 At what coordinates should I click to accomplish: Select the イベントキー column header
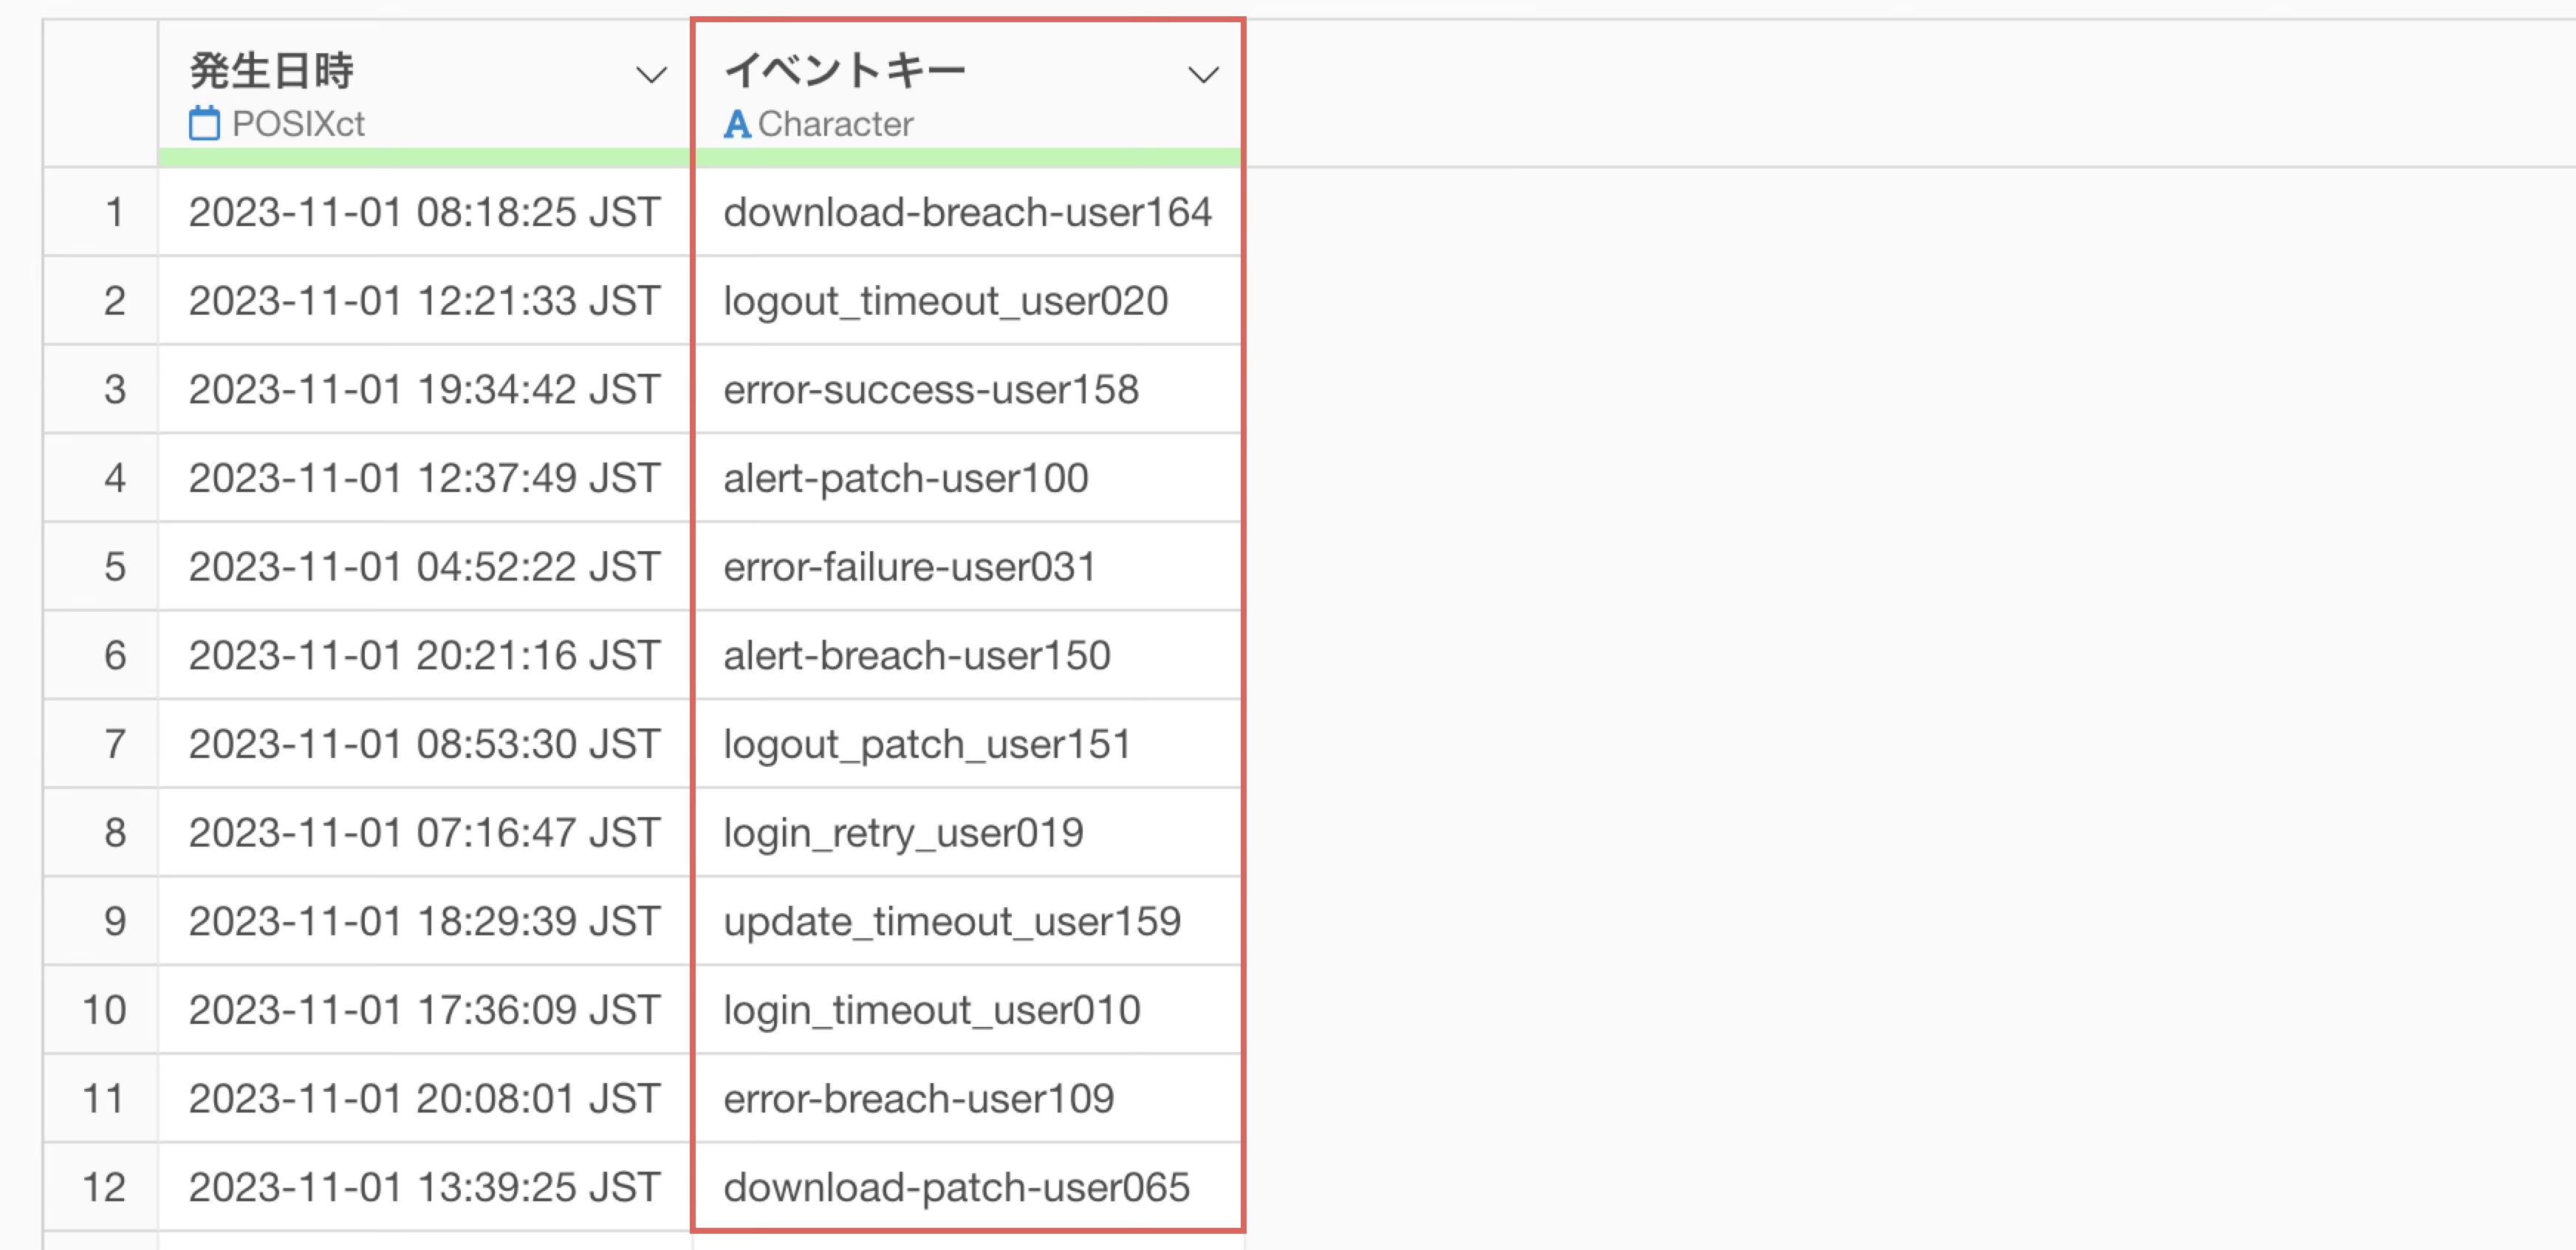pyautogui.click(x=845, y=72)
